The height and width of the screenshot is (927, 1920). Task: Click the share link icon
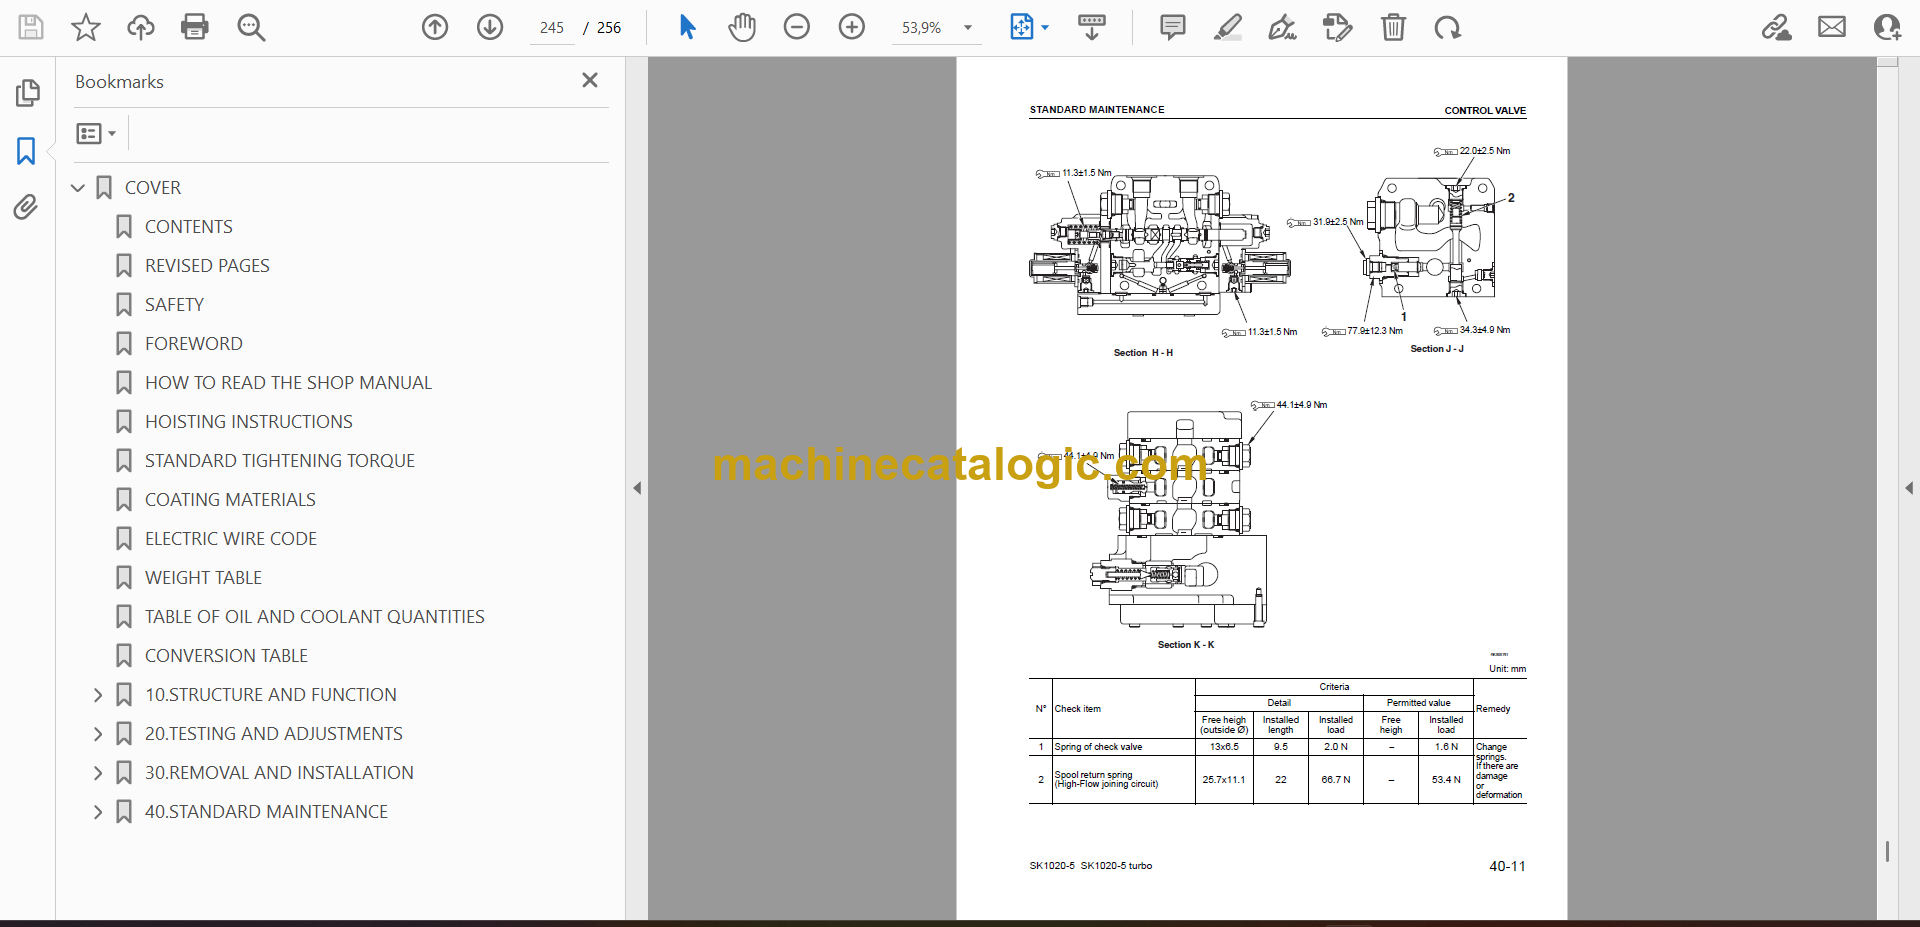tap(1777, 27)
